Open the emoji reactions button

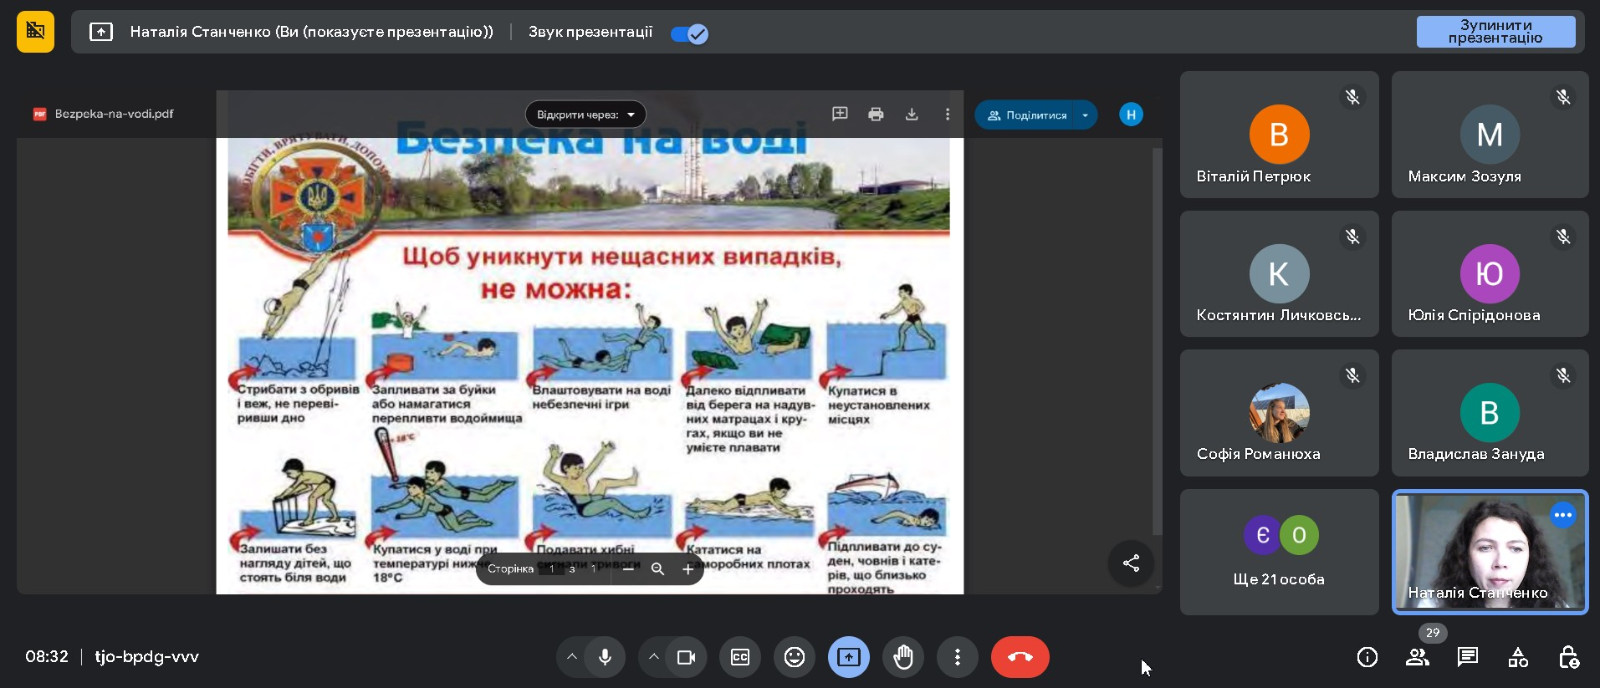(x=794, y=657)
